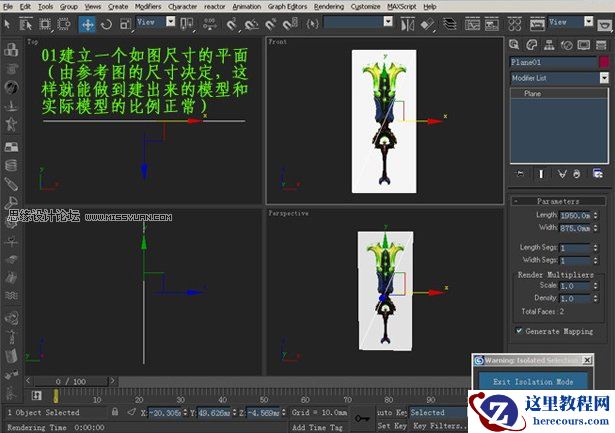Open the Modifiers menu
Screen dimensions: 615x433
[148, 7]
